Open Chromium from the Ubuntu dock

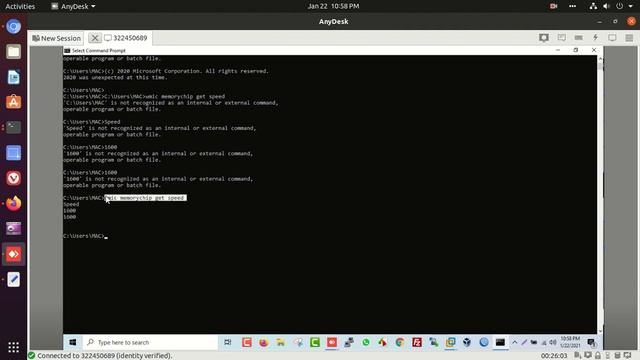tap(13, 27)
